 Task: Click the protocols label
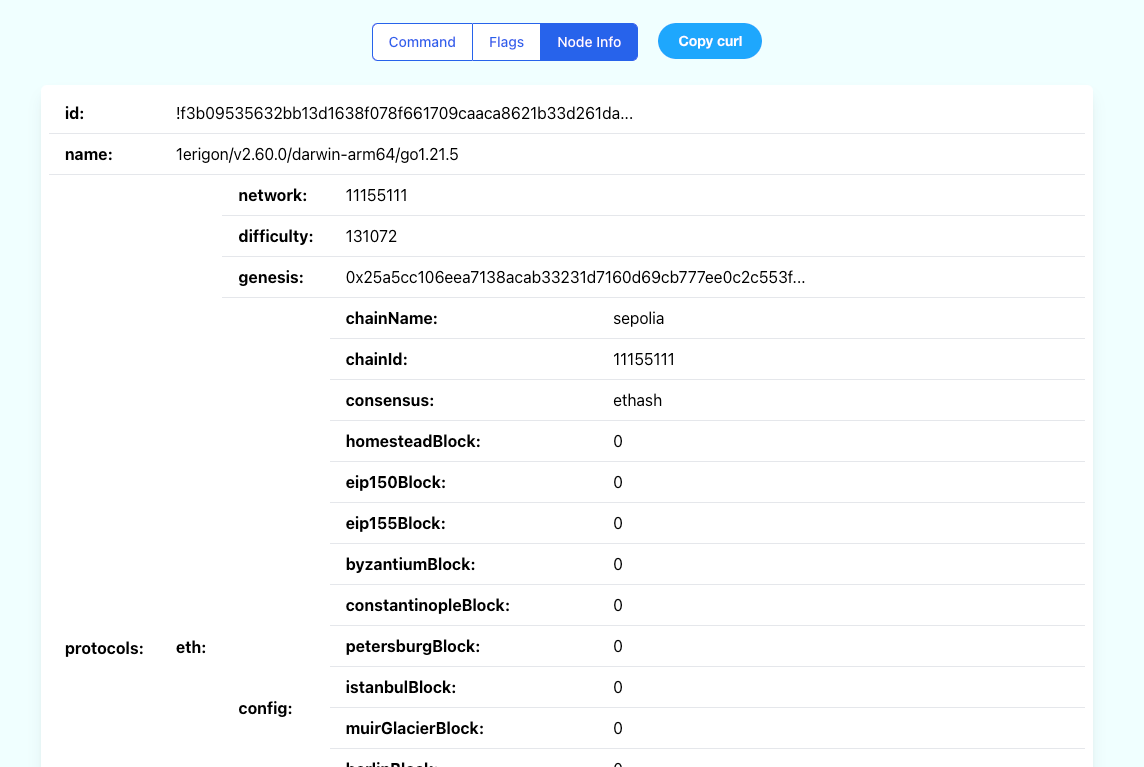pyautogui.click(x=104, y=648)
